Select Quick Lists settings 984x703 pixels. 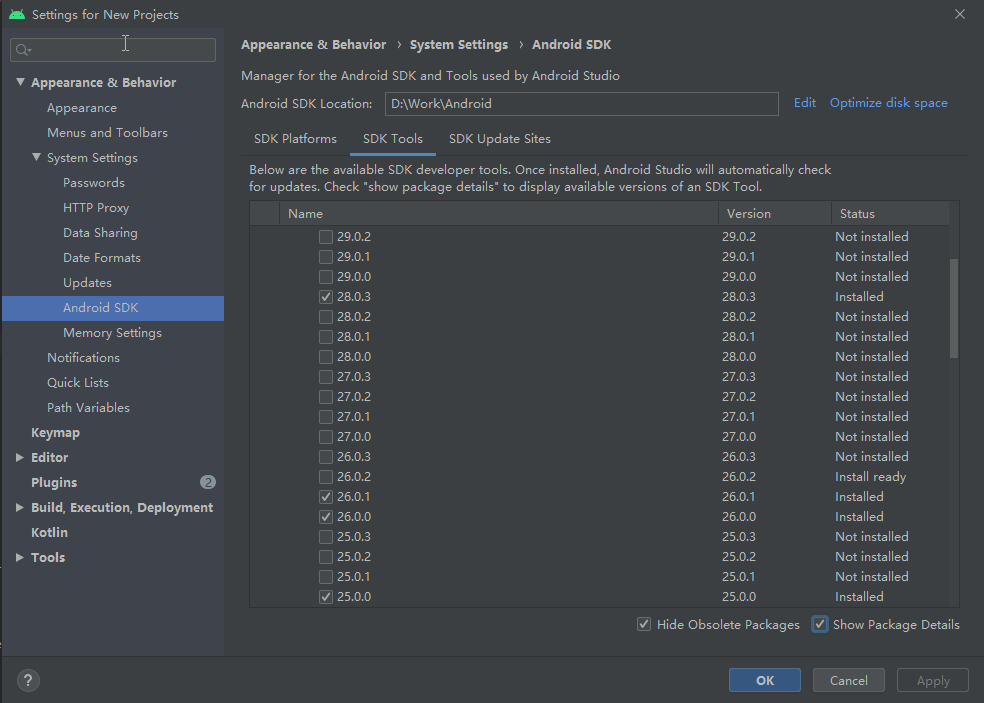pos(78,383)
